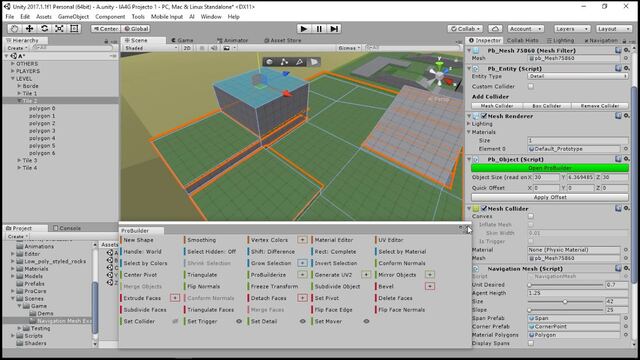Select the Rect transform tool
This screenshot has width=640, height=360.
(74, 29)
